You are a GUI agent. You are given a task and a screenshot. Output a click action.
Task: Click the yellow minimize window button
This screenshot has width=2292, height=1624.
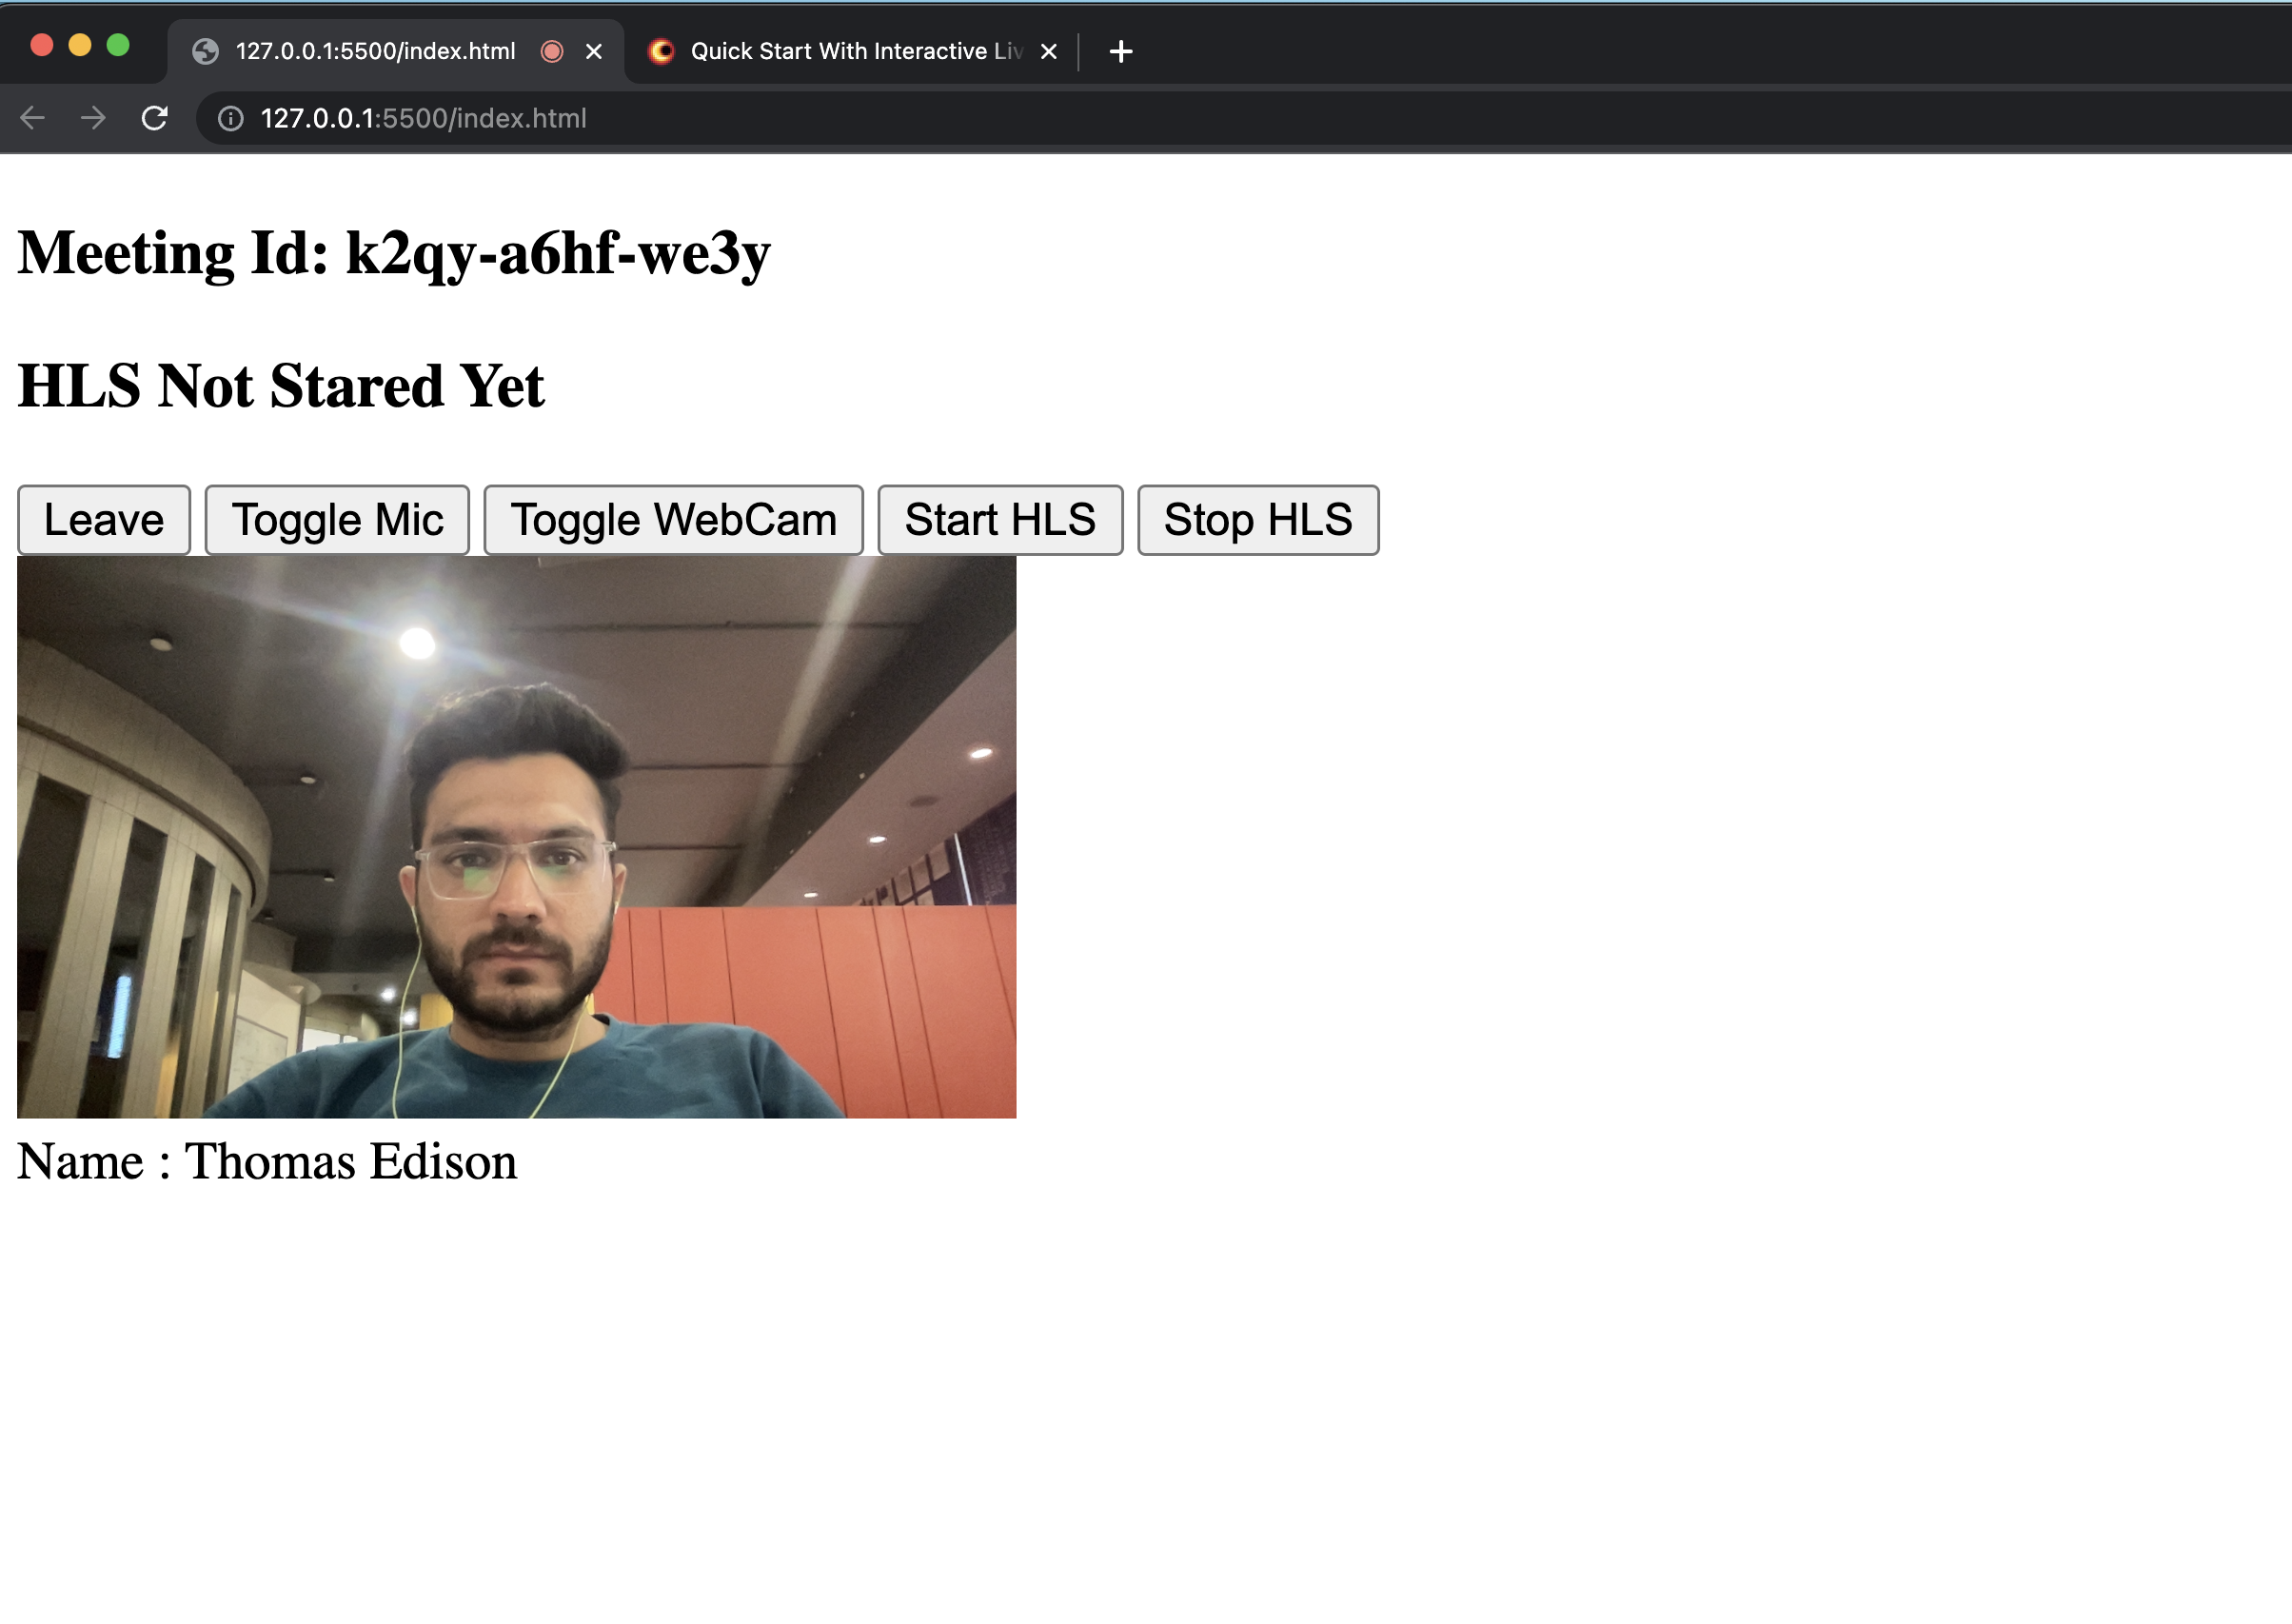pyautogui.click(x=80, y=45)
